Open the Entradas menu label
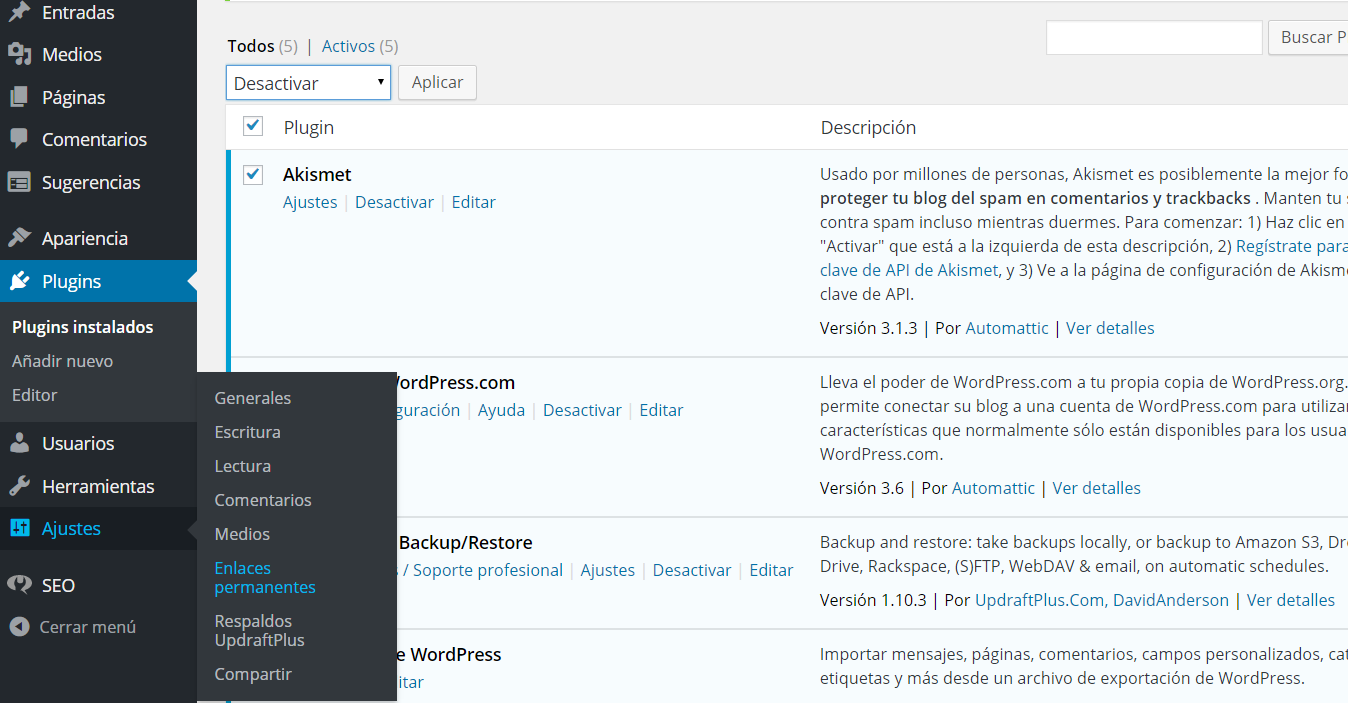The image size is (1348, 703). point(78,12)
